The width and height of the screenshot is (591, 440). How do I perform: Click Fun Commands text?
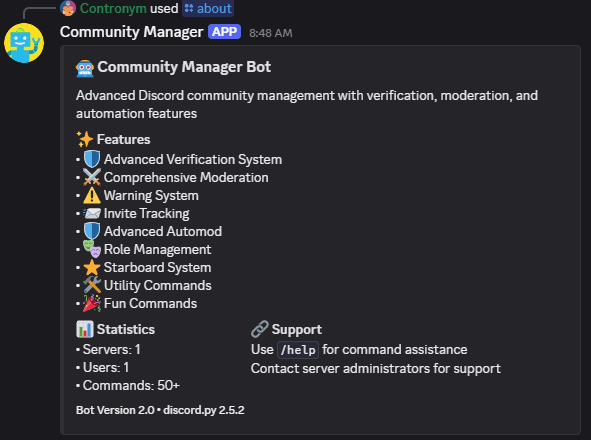150,304
